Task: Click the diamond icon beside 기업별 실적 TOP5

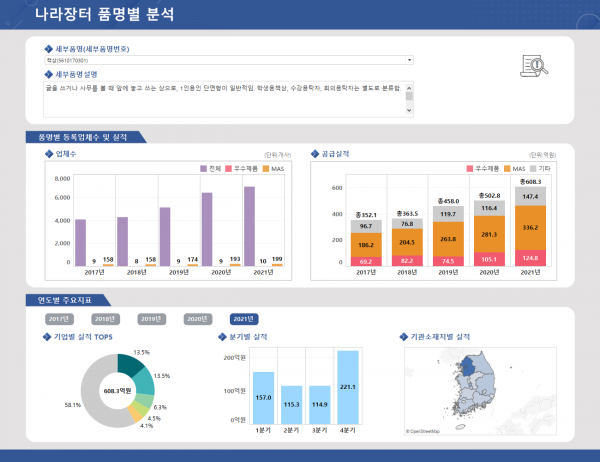Action: click(48, 337)
